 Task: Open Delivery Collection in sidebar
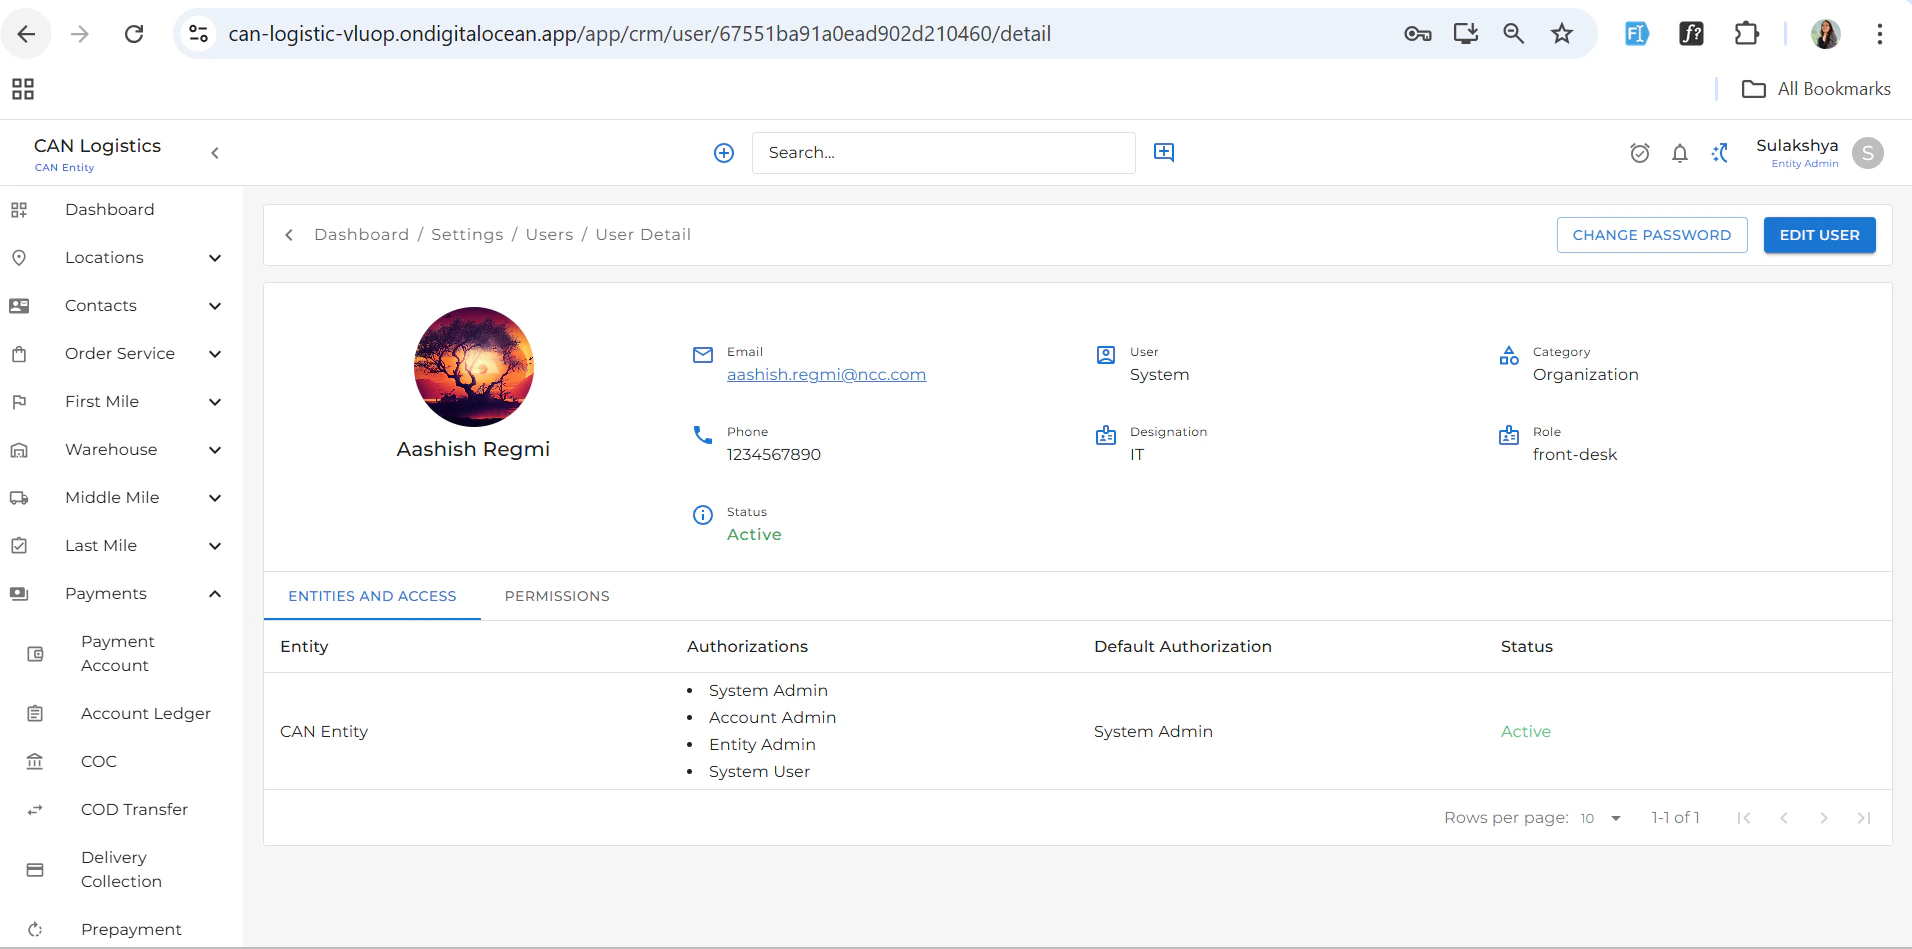point(122,870)
